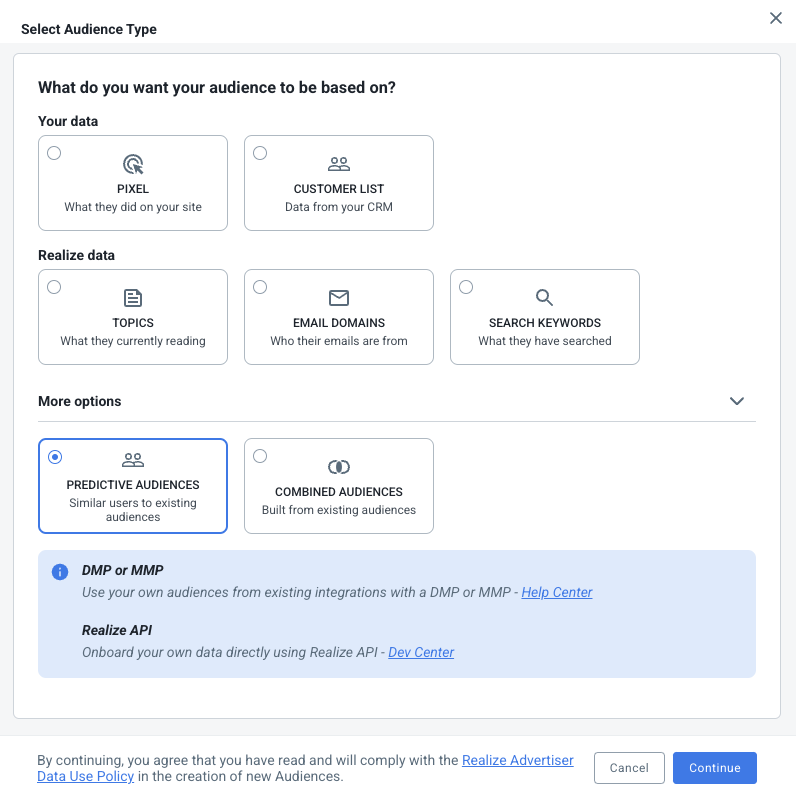The width and height of the screenshot is (796, 790).
Task: Select the Topics radio option
Action: click(x=54, y=287)
